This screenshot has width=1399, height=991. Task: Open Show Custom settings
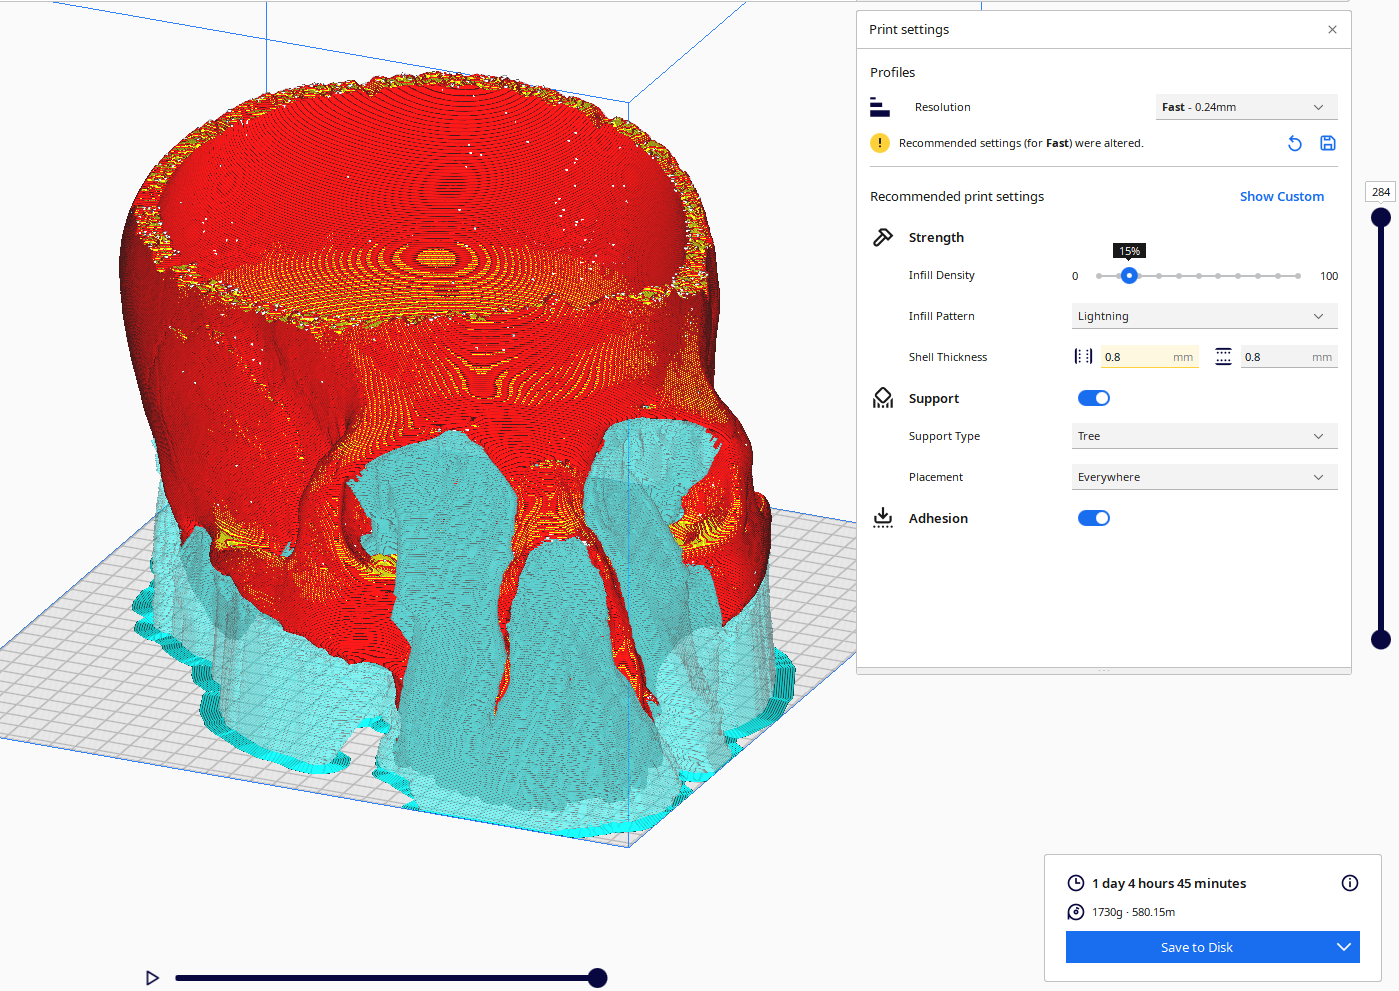tap(1281, 196)
